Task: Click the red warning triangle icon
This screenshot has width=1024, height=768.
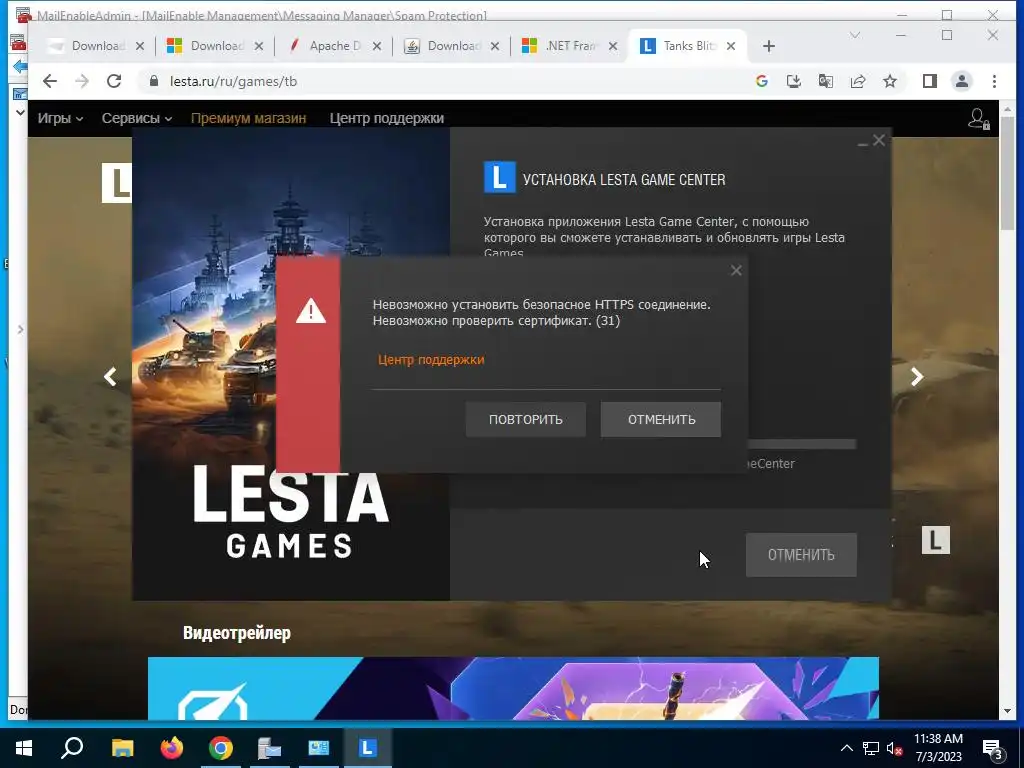Action: point(310,311)
